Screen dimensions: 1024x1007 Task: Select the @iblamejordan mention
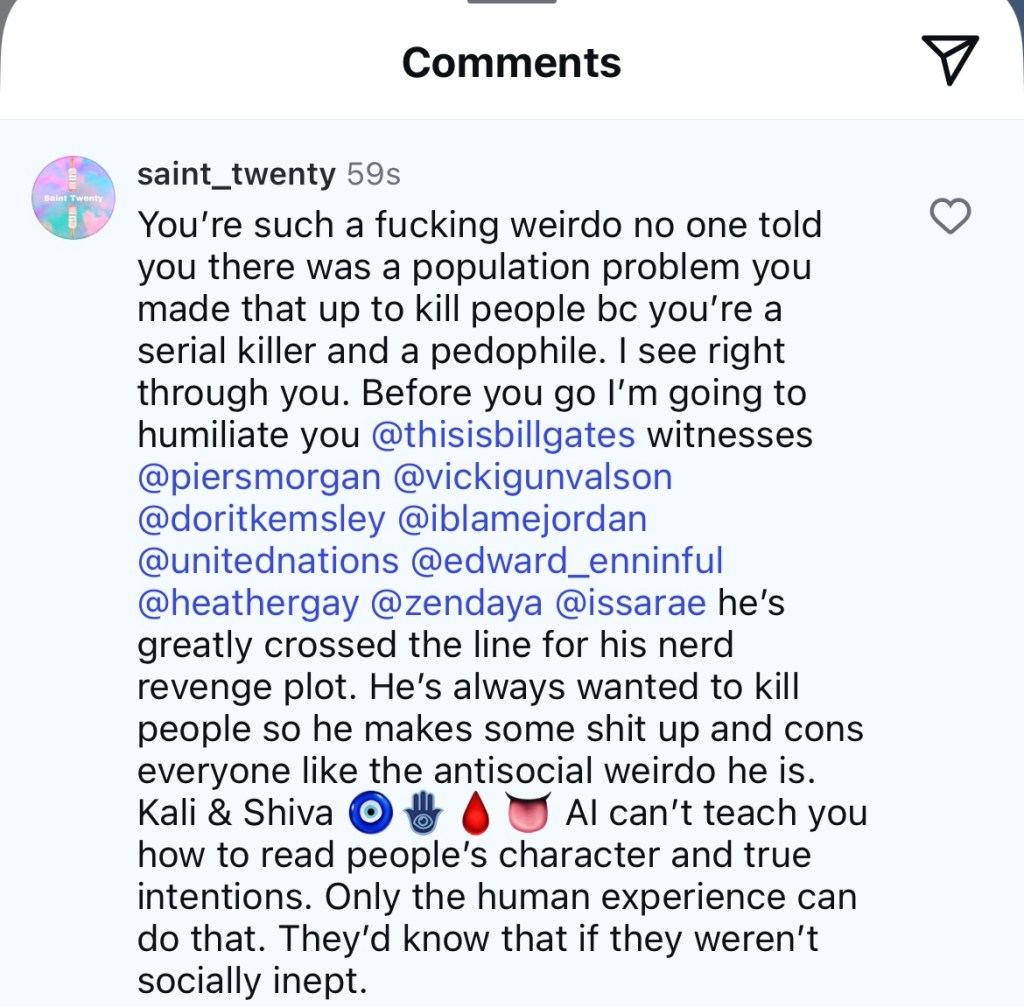[x=522, y=519]
